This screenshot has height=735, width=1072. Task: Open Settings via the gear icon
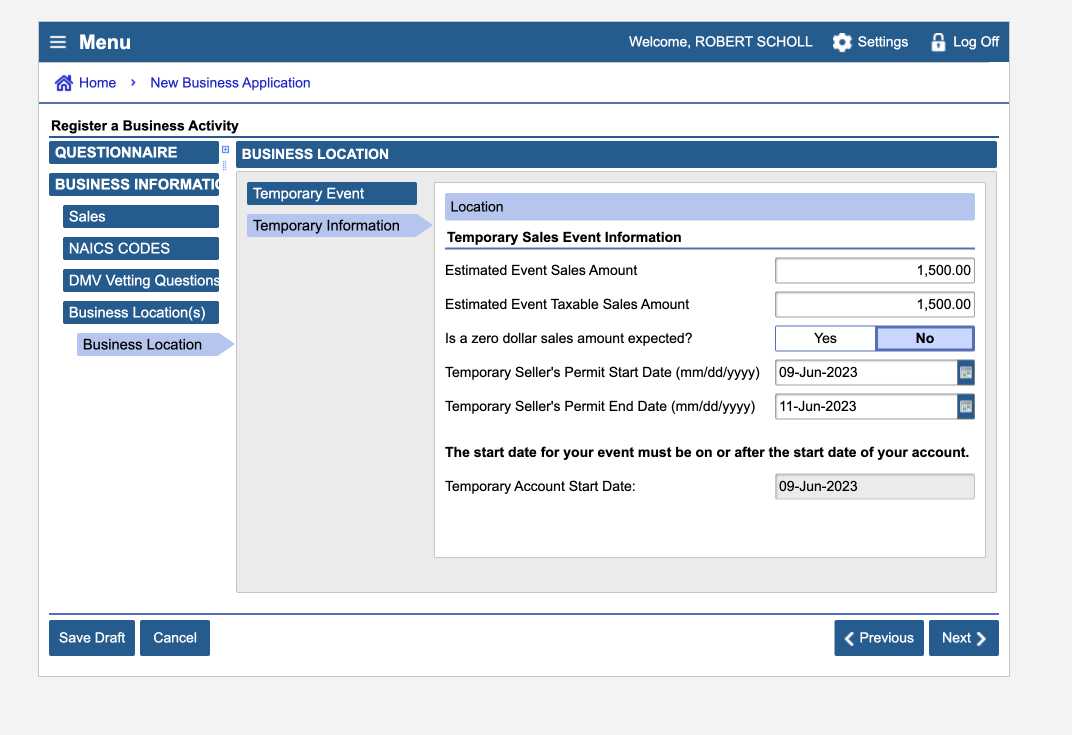tap(842, 42)
